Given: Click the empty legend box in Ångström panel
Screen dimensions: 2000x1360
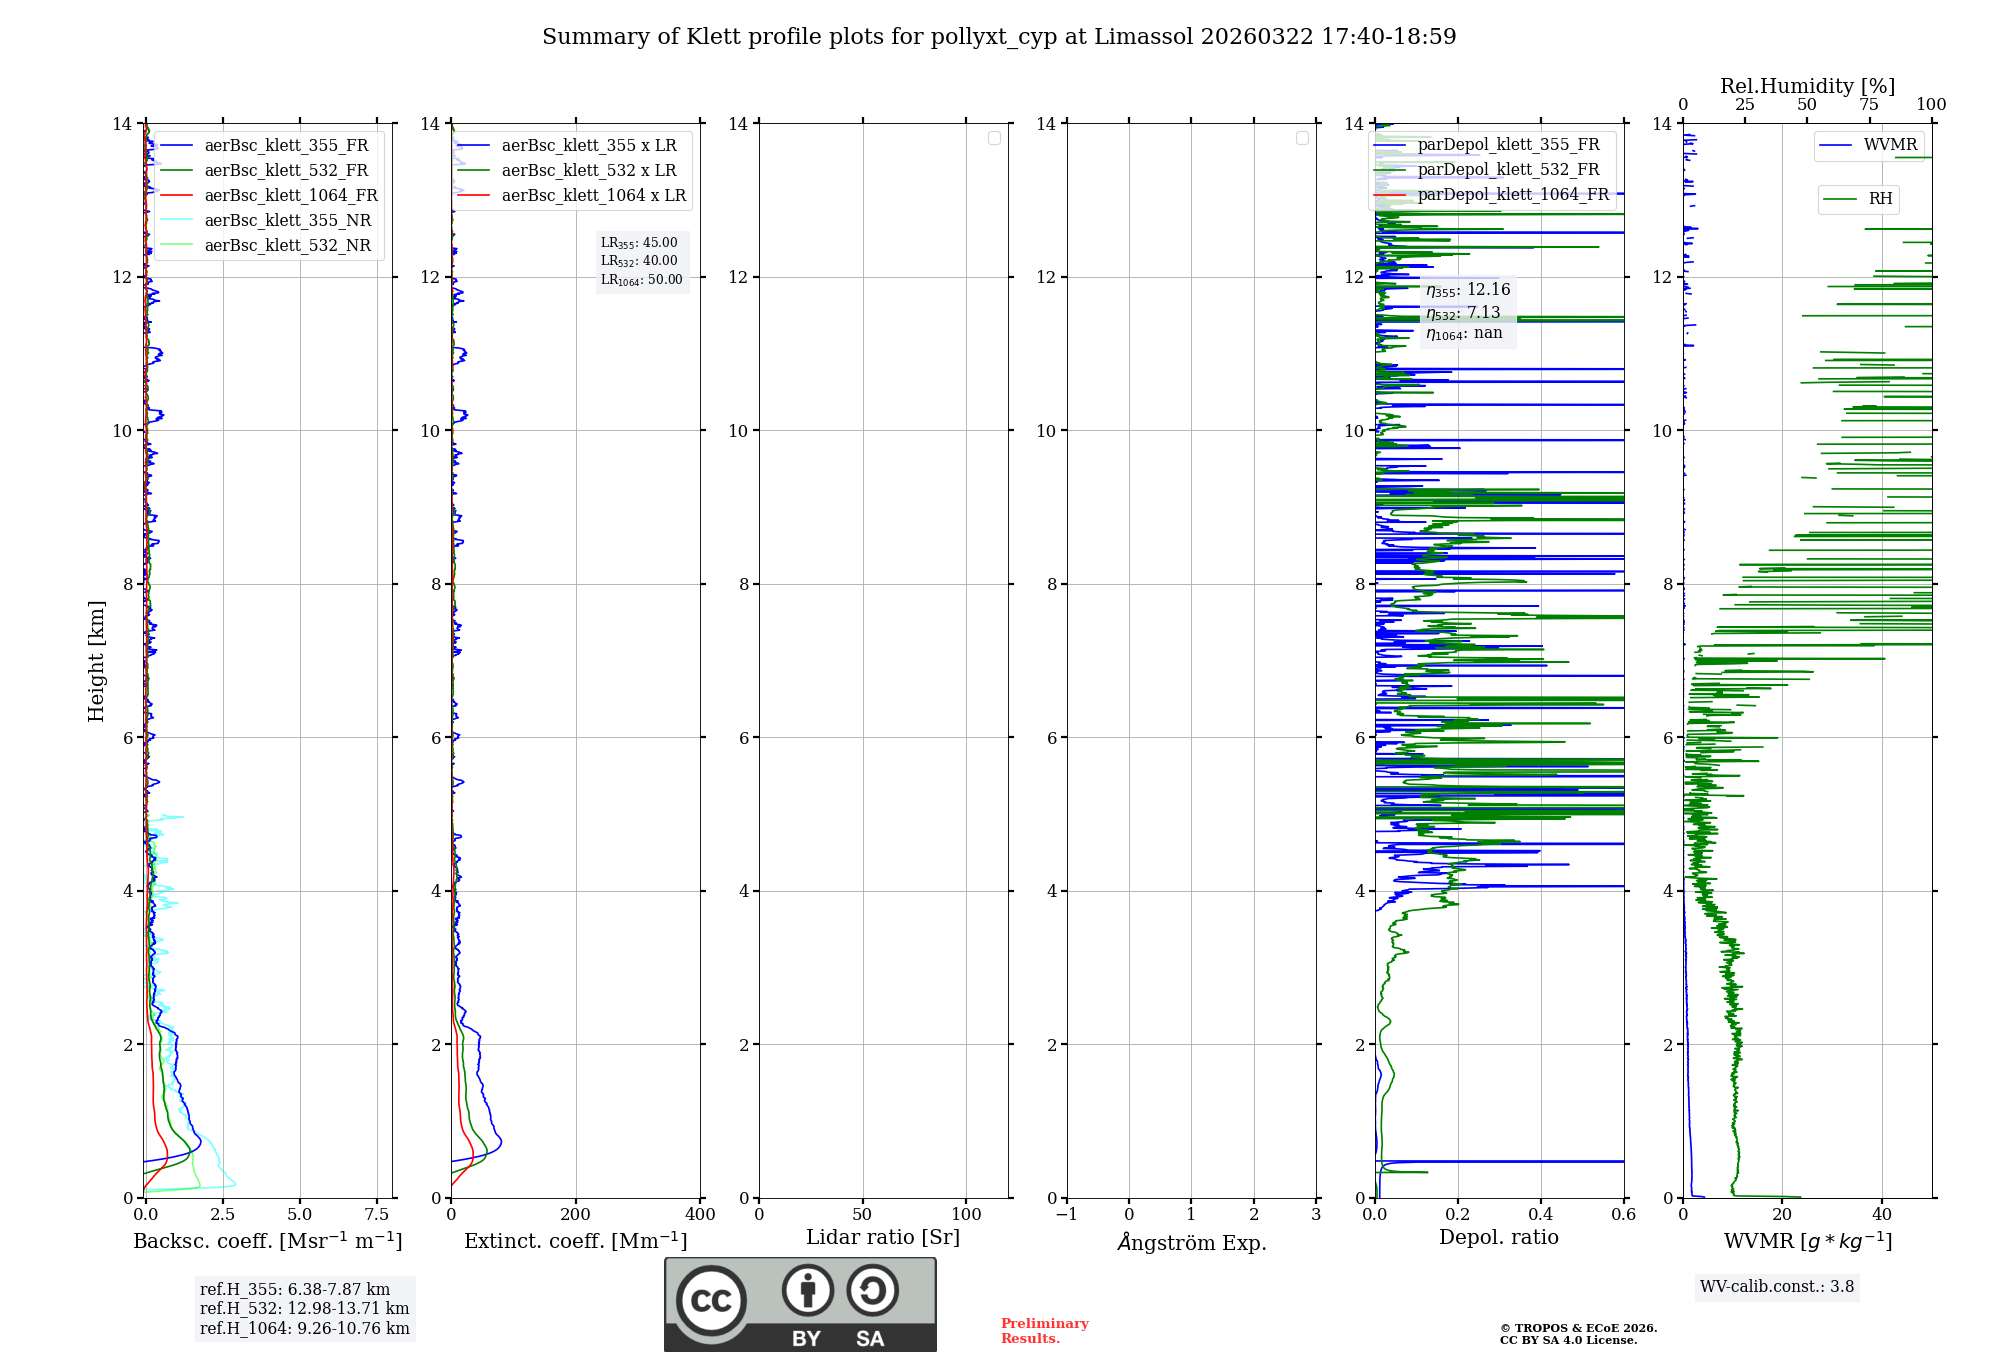Looking at the screenshot, I should [1302, 138].
